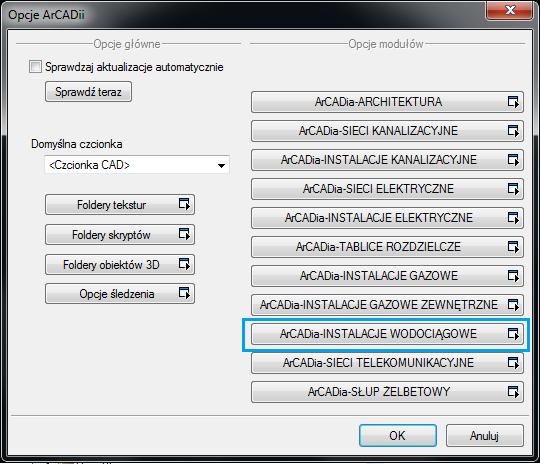Open ArCADia-SIECI KANALIZACYJNE options via popup icon
Viewport: 540px width, 464px height.
pyautogui.click(x=513, y=131)
